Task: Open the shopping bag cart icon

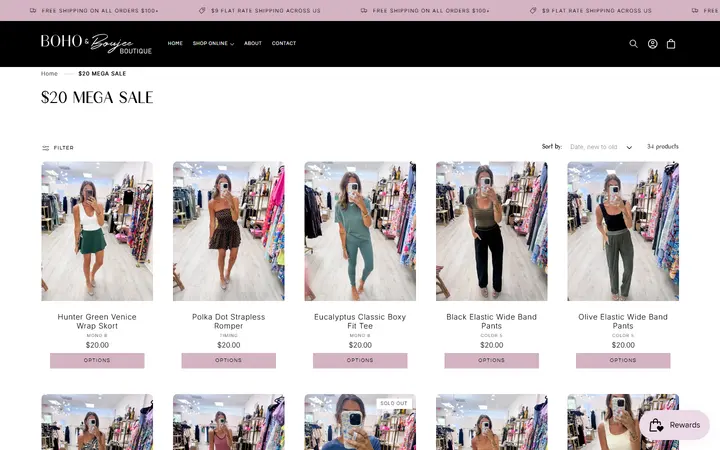Action: [671, 44]
